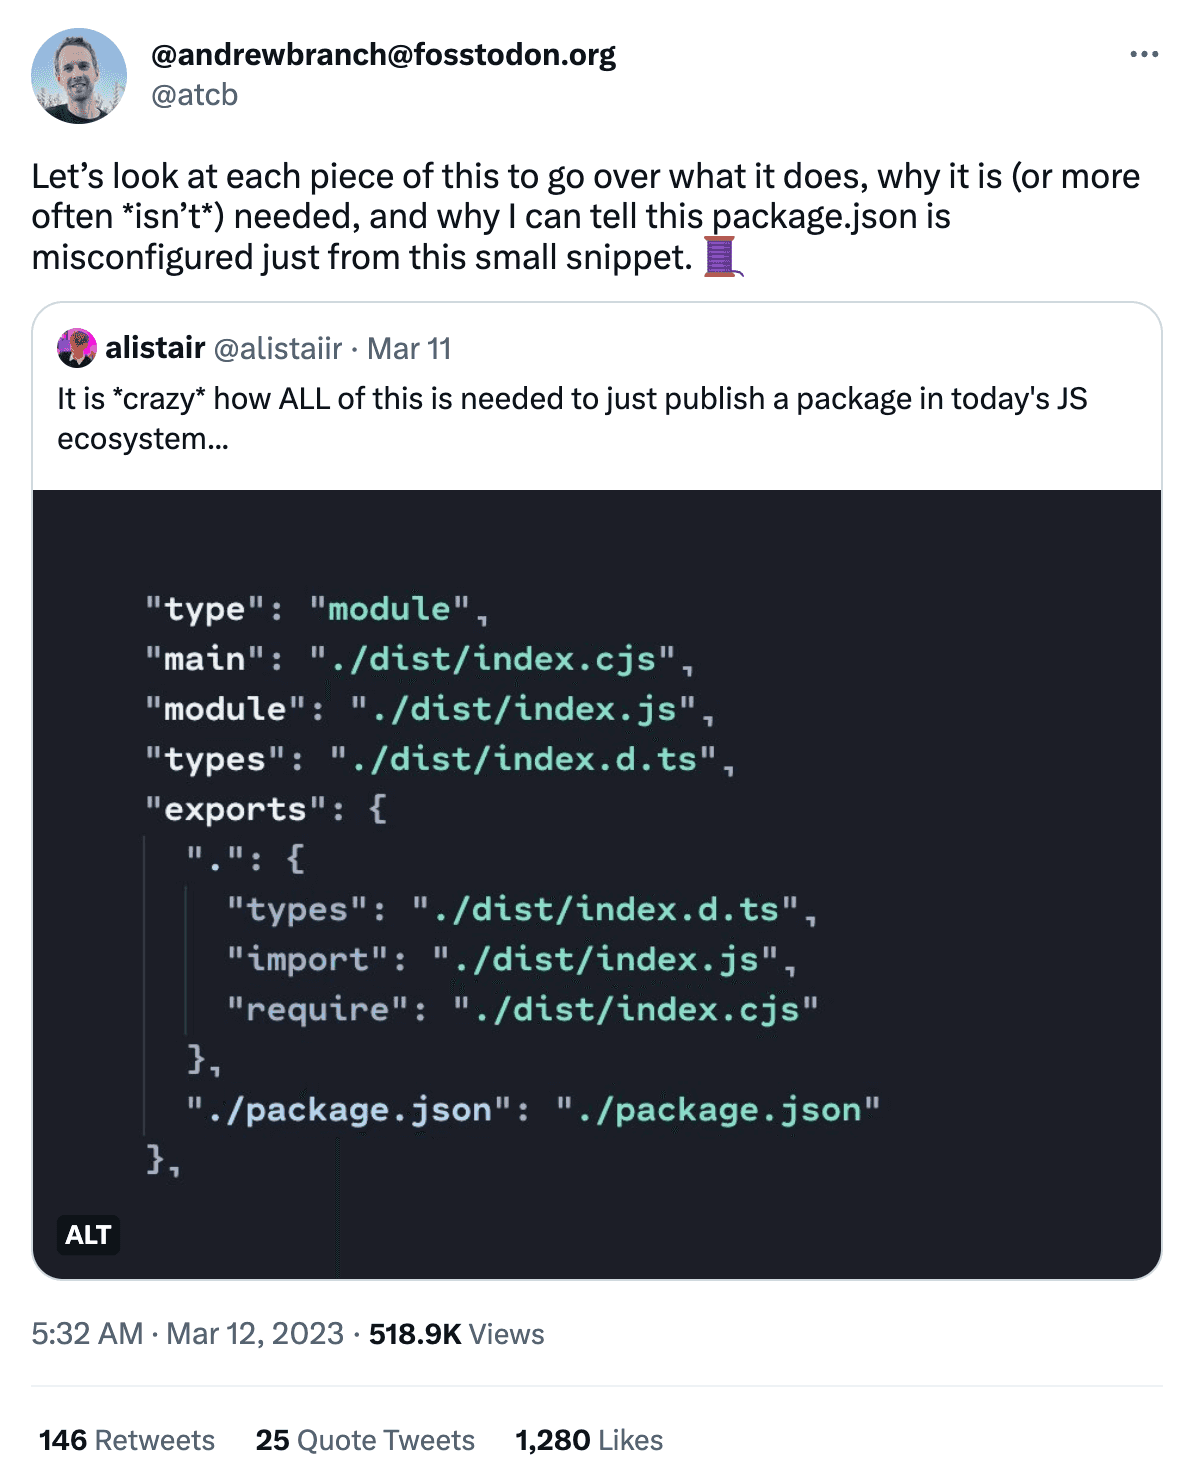This screenshot has width=1188, height=1484.
Task: Click the "exports" line in the code image
Action: 266,809
